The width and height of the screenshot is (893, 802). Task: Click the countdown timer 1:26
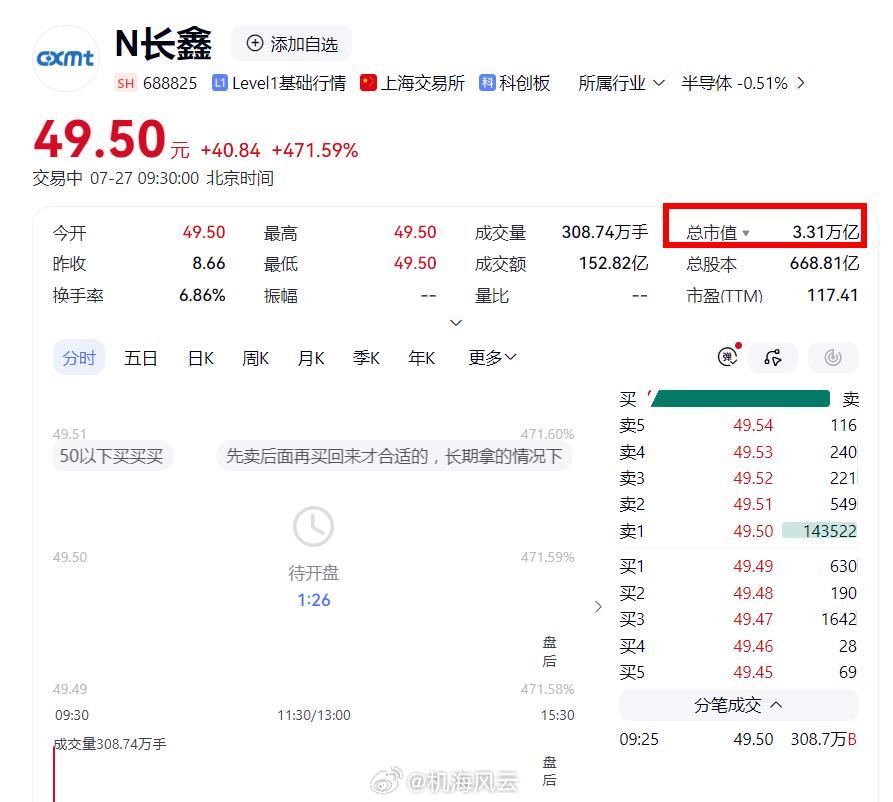pyautogui.click(x=313, y=600)
